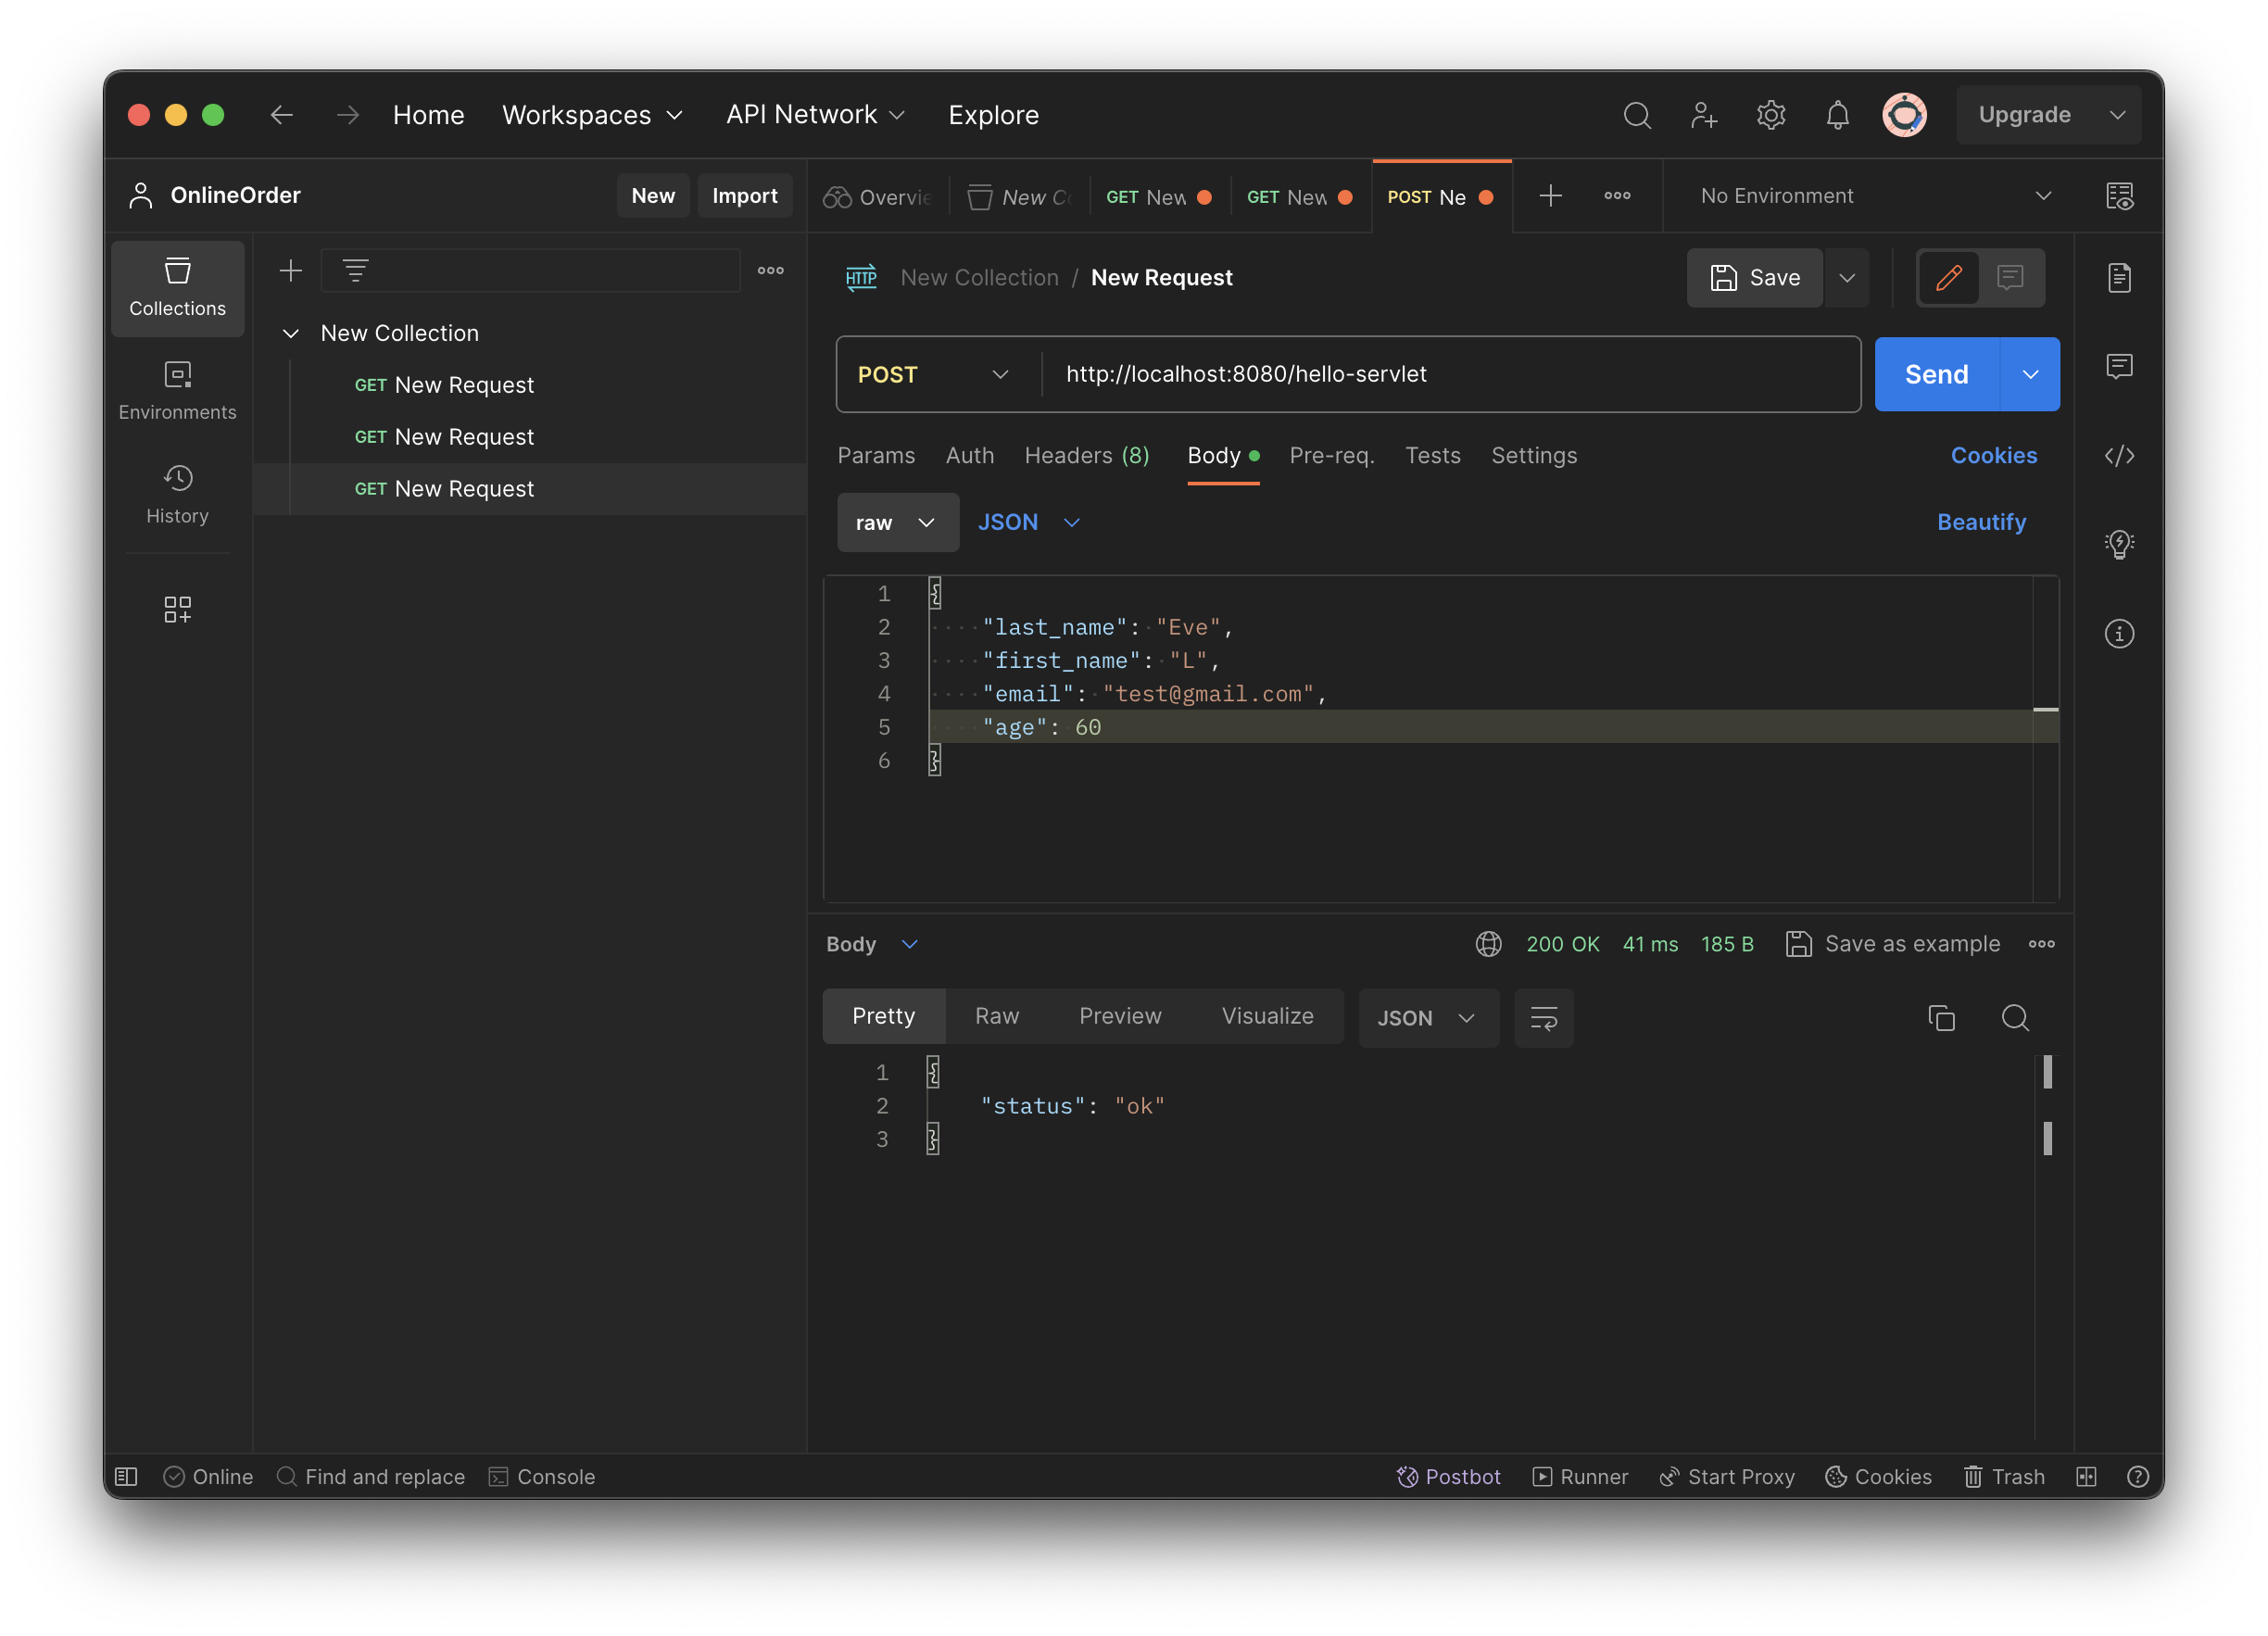Expand the POST method dropdown

[x=995, y=373]
